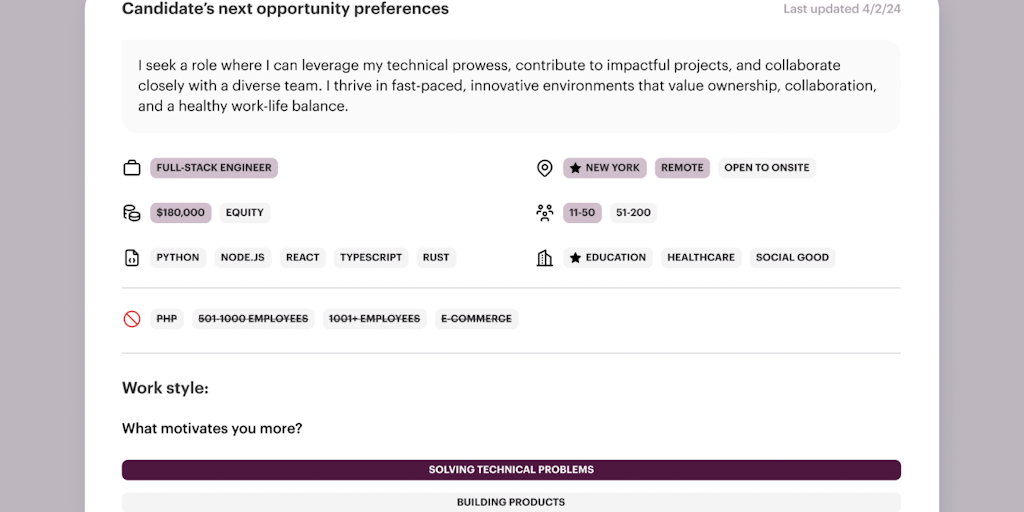Image resolution: width=1024 pixels, height=512 pixels.
Task: Click the Open to Onsite tag
Action: click(767, 168)
